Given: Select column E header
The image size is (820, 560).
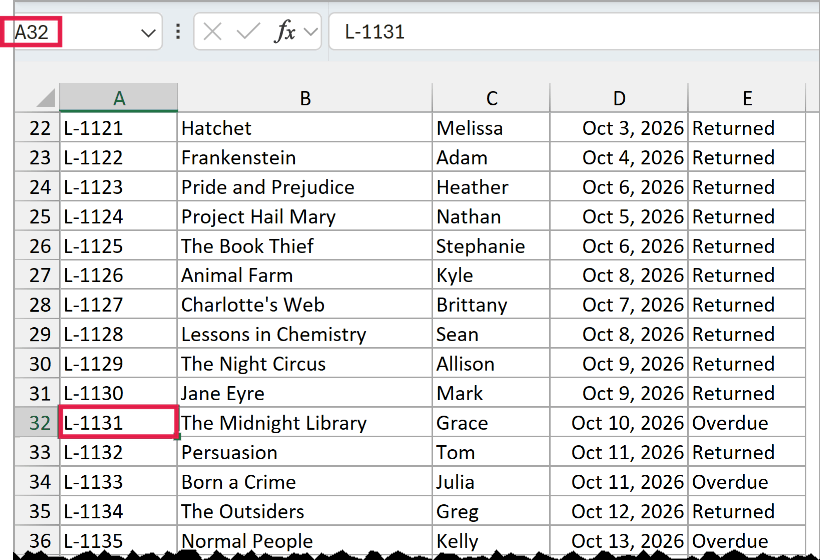Looking at the screenshot, I should pyautogui.click(x=747, y=98).
